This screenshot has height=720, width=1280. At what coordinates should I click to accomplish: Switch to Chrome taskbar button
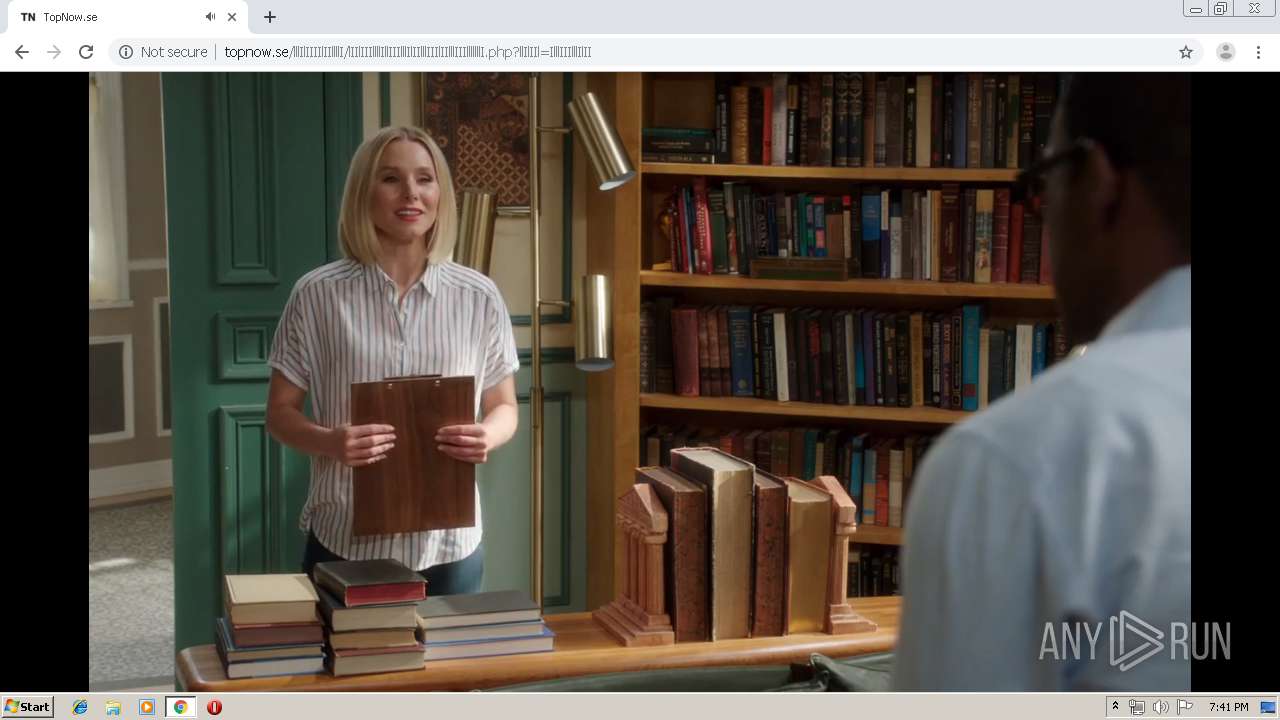(x=180, y=707)
